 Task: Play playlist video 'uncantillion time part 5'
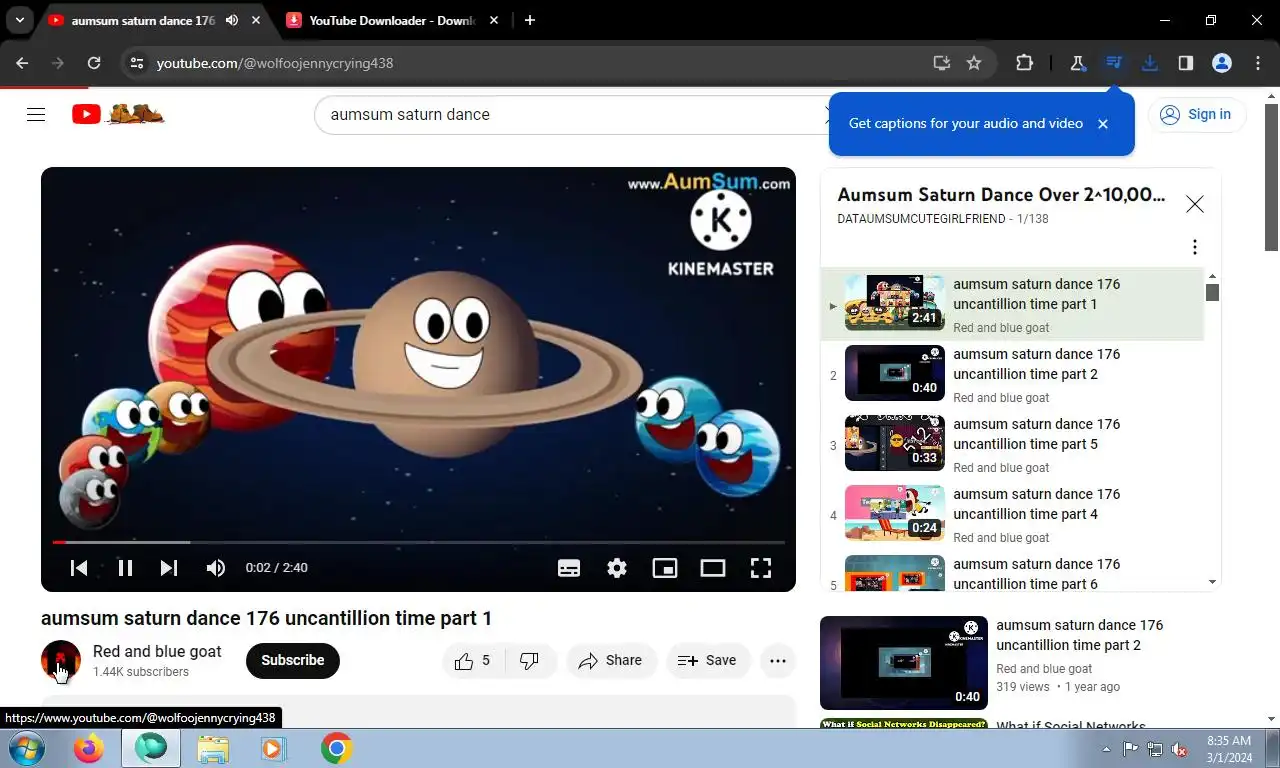1012,444
